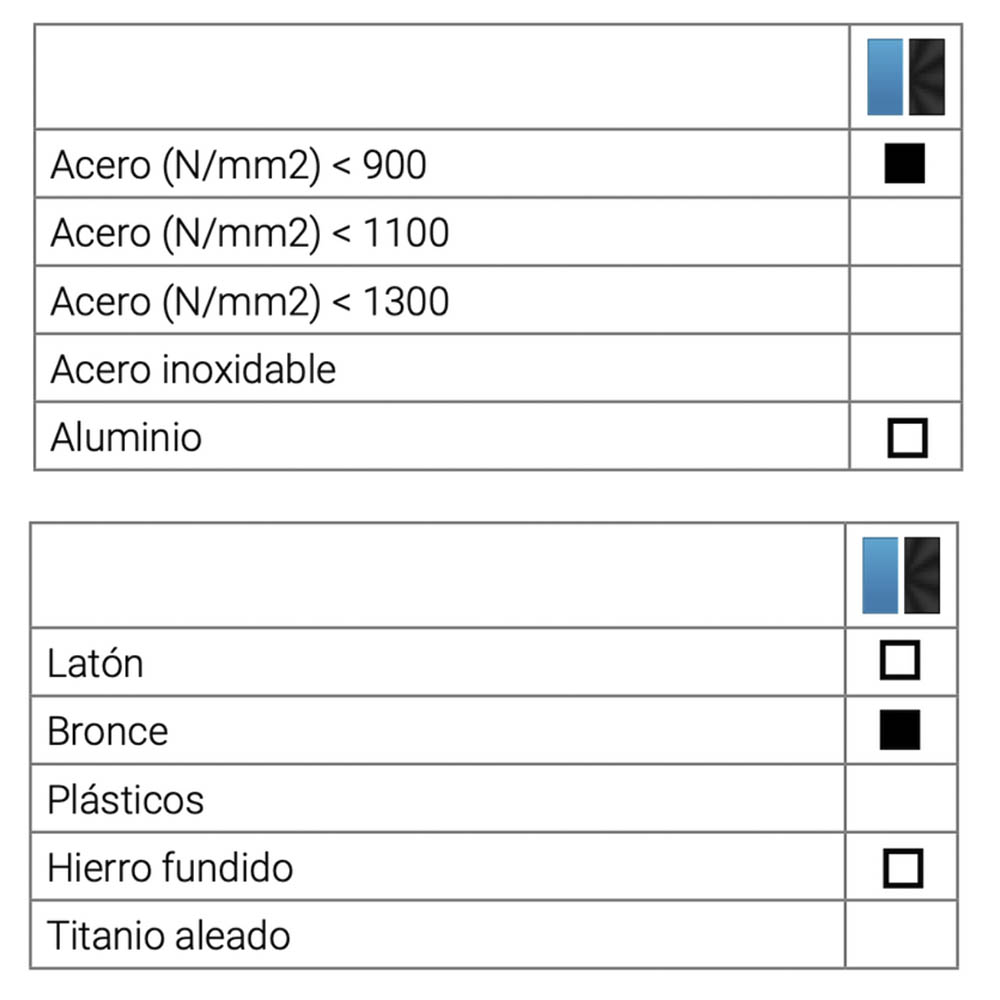Viewport: 1000px width, 1000px height.
Task: Select the Acero (N/mm2) < 900 label
Action: pyautogui.click(x=238, y=165)
